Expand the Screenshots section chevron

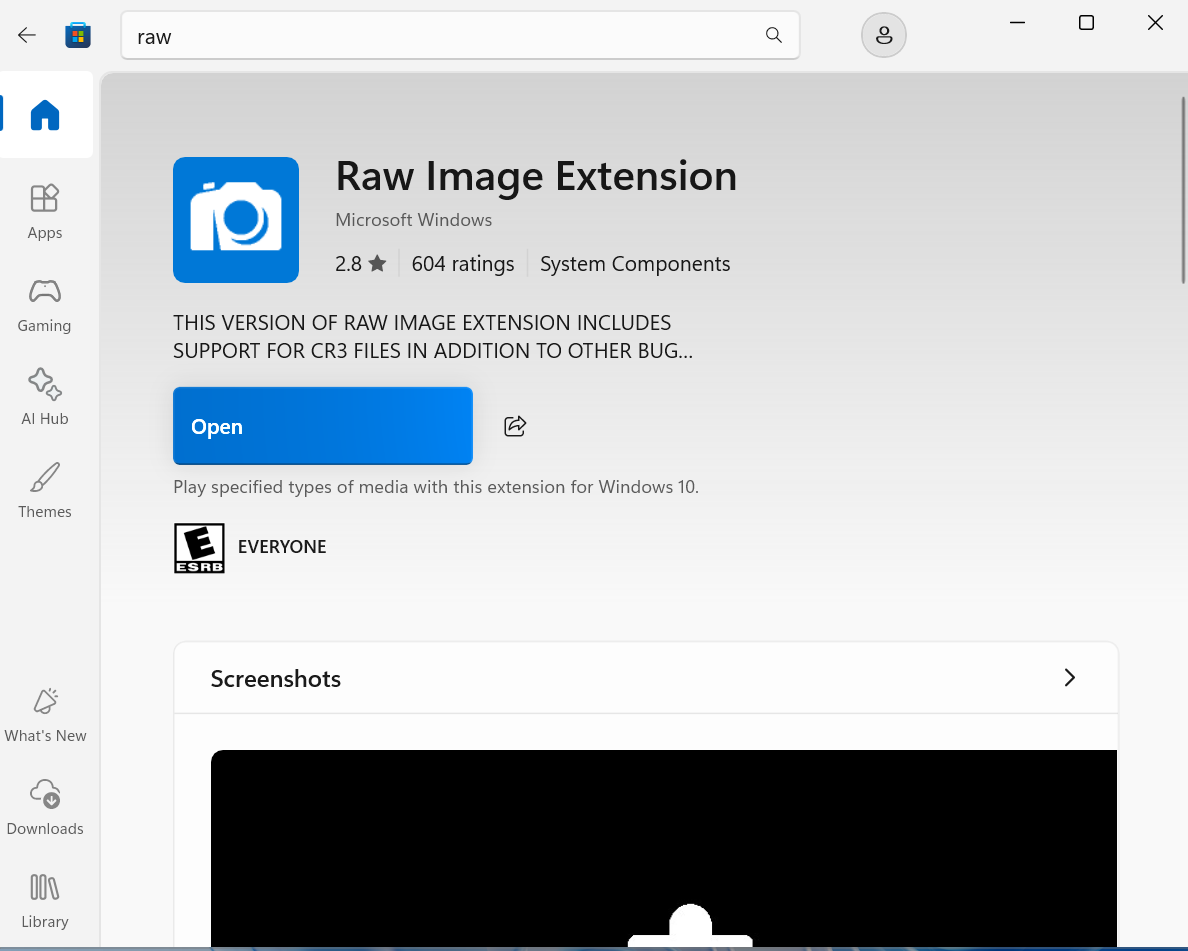click(1069, 677)
